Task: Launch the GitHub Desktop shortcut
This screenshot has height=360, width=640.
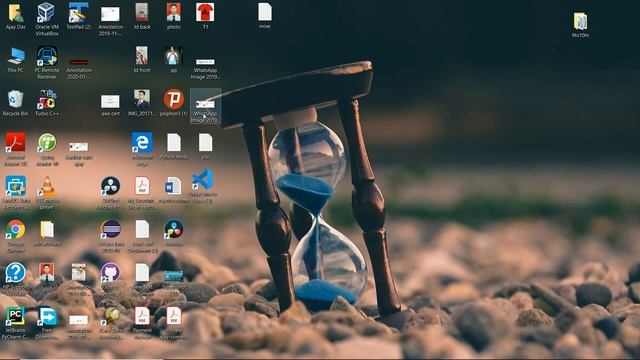Action: pyautogui.click(x=110, y=279)
